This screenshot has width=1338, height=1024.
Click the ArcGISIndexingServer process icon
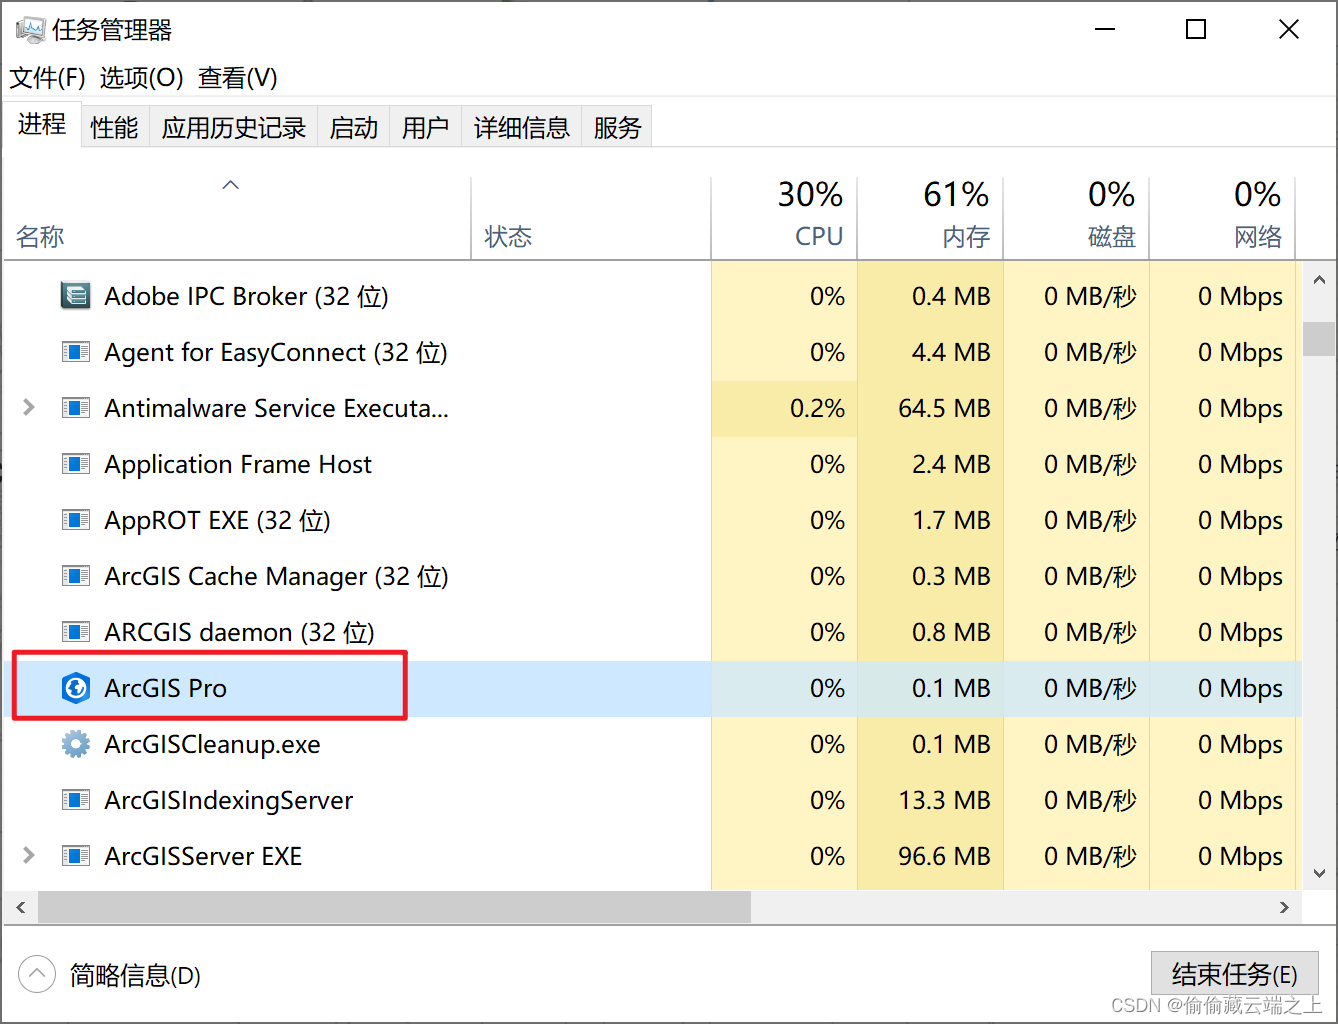pyautogui.click(x=76, y=800)
